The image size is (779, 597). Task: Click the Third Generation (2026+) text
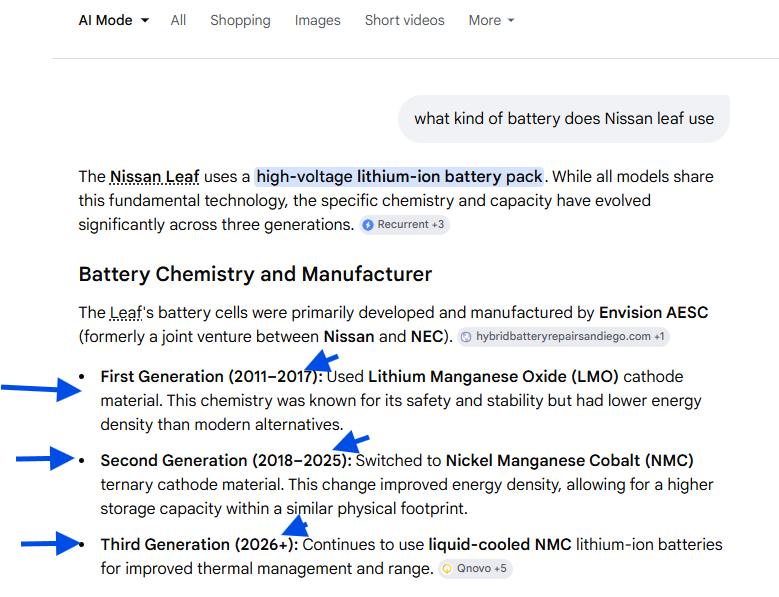pyautogui.click(x=199, y=544)
